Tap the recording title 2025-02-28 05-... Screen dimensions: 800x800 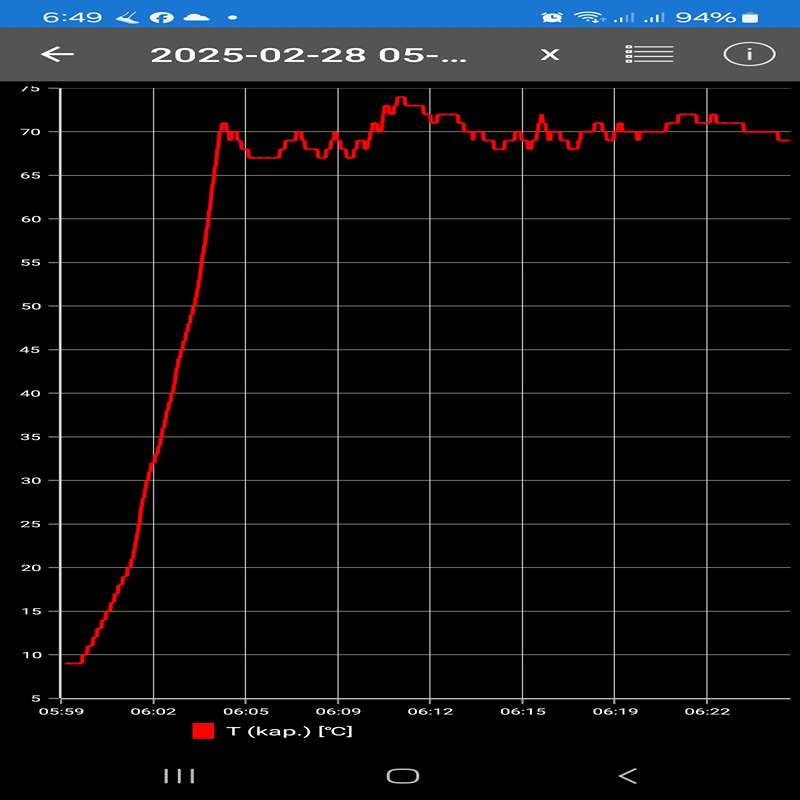pos(308,54)
